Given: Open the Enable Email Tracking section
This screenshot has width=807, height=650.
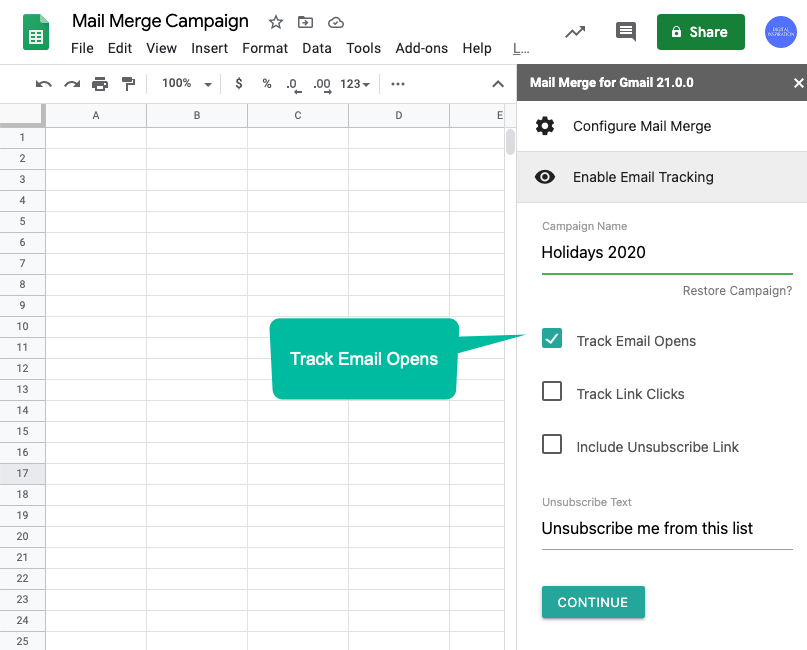Looking at the screenshot, I should pyautogui.click(x=662, y=177).
